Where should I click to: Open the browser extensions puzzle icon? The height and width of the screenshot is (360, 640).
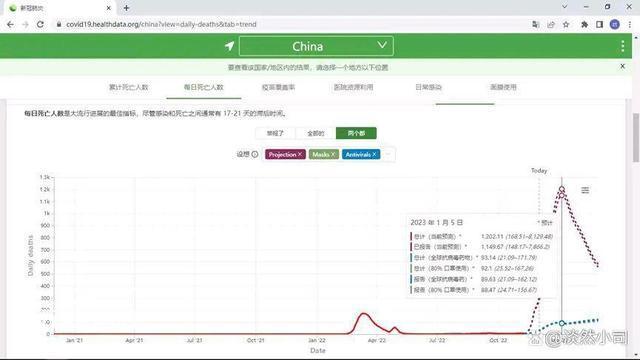pyautogui.click(x=584, y=24)
